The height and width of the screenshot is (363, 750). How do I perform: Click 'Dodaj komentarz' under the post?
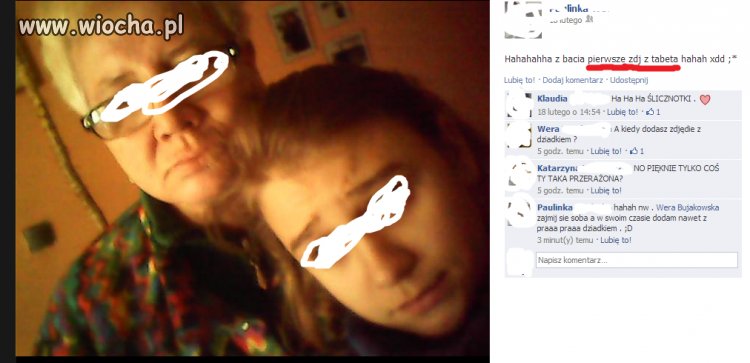point(572,80)
